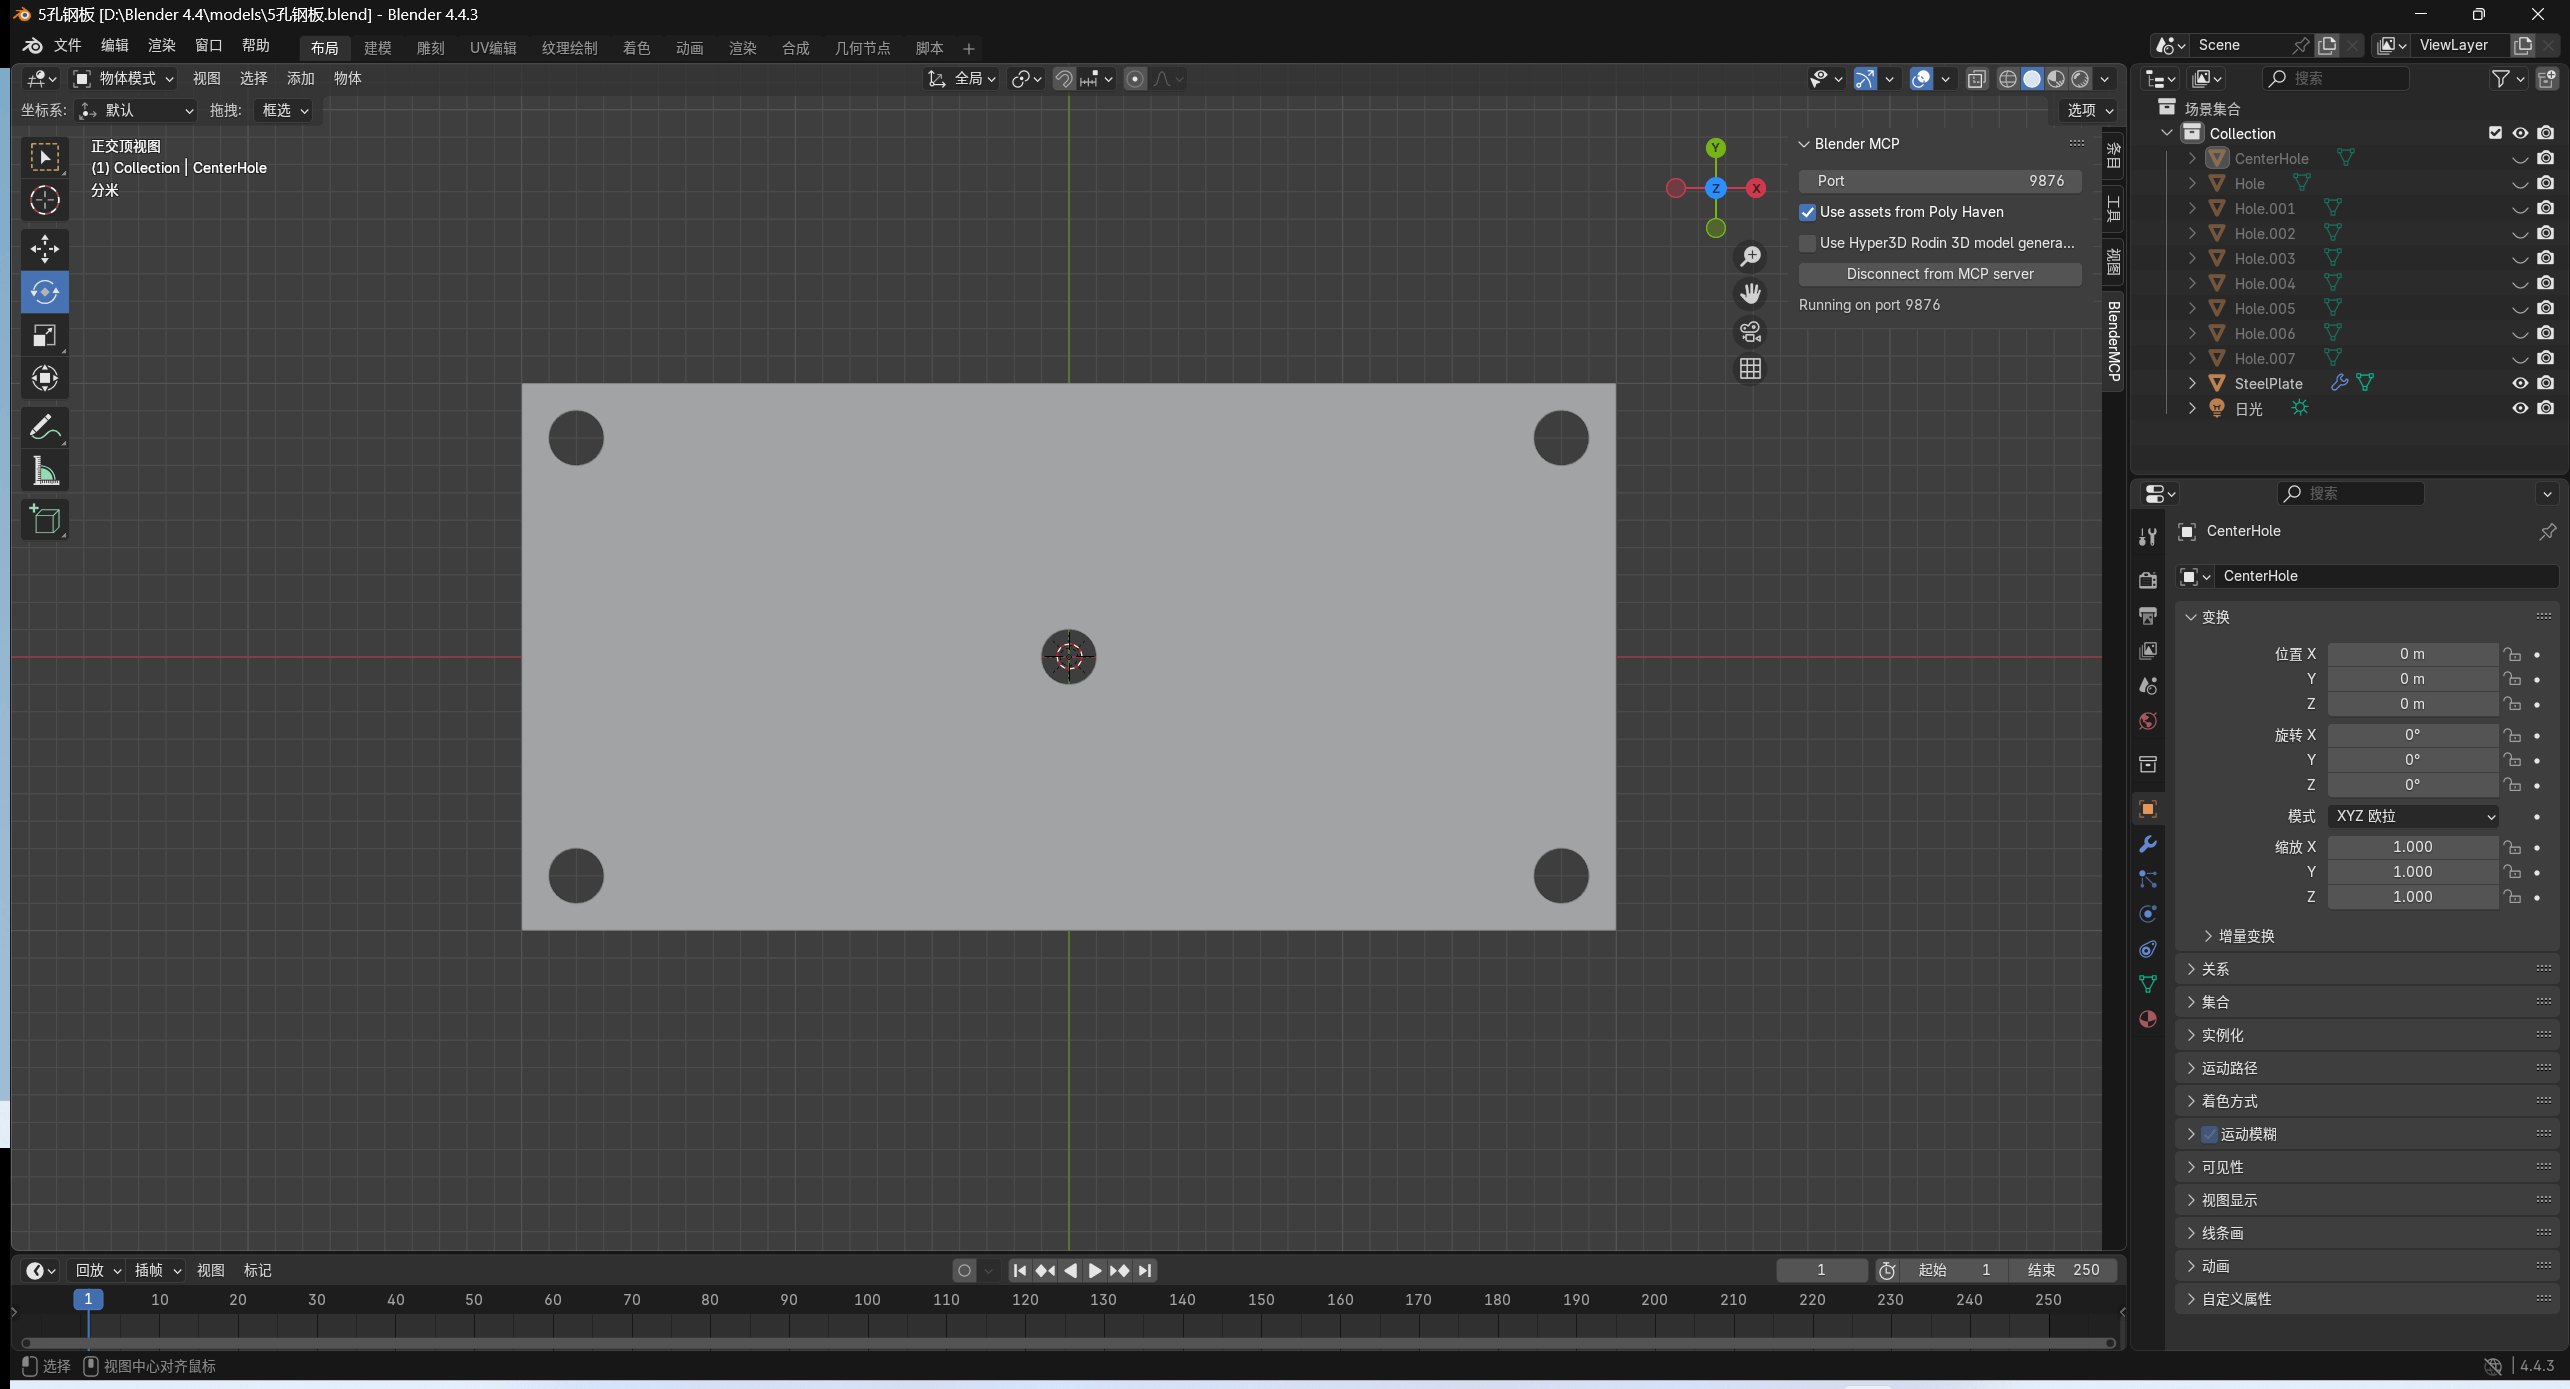Open the 渲染 menu in the top bar
This screenshot has height=1389, width=2570.
tap(161, 46)
